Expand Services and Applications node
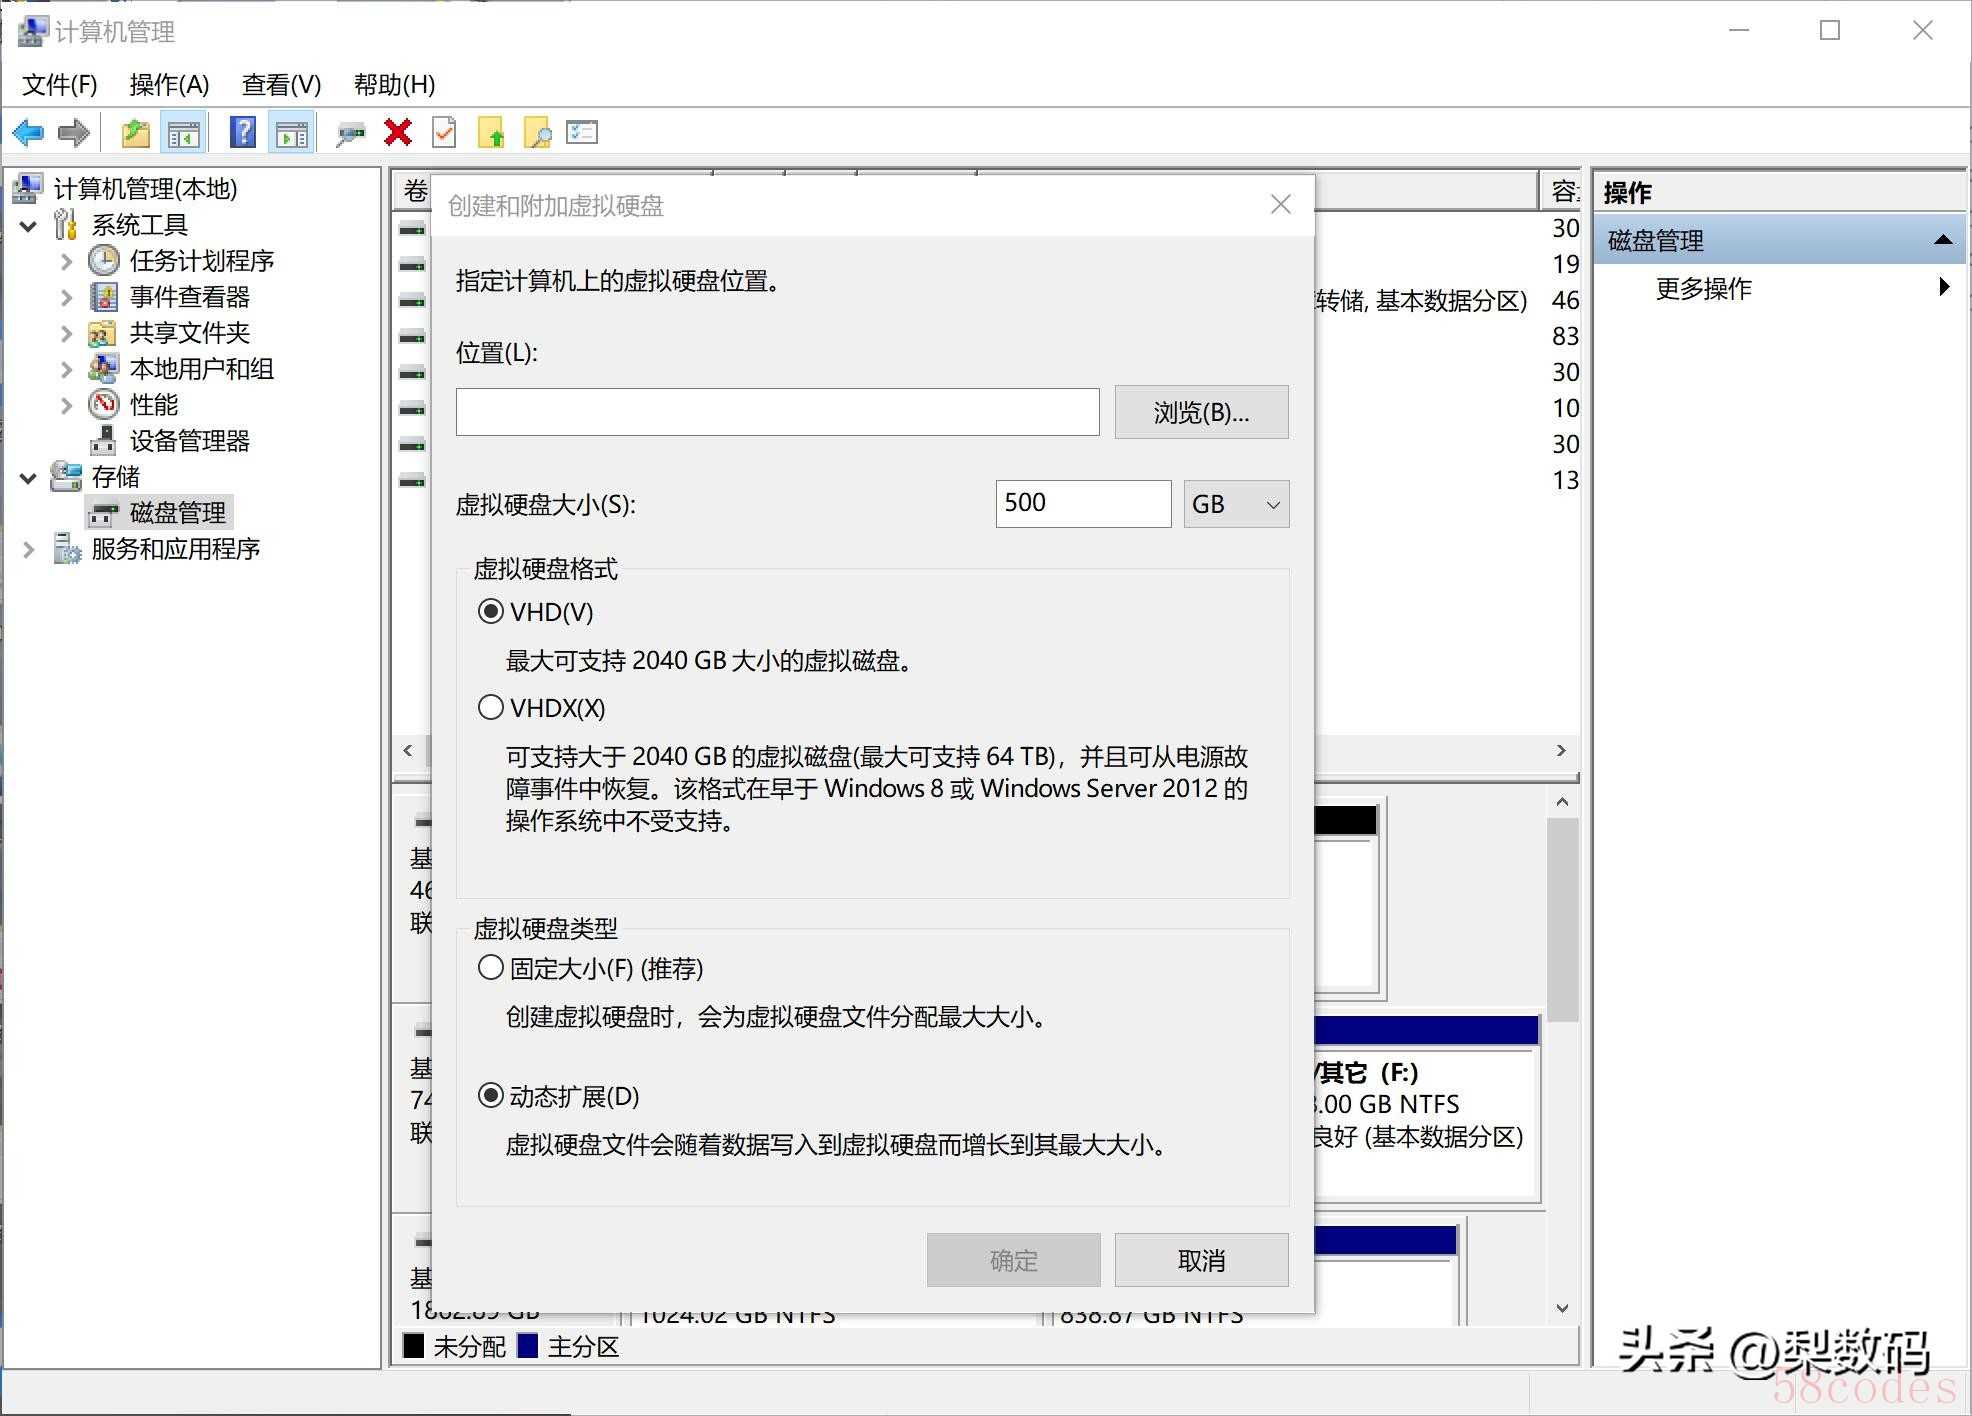 pos(29,549)
